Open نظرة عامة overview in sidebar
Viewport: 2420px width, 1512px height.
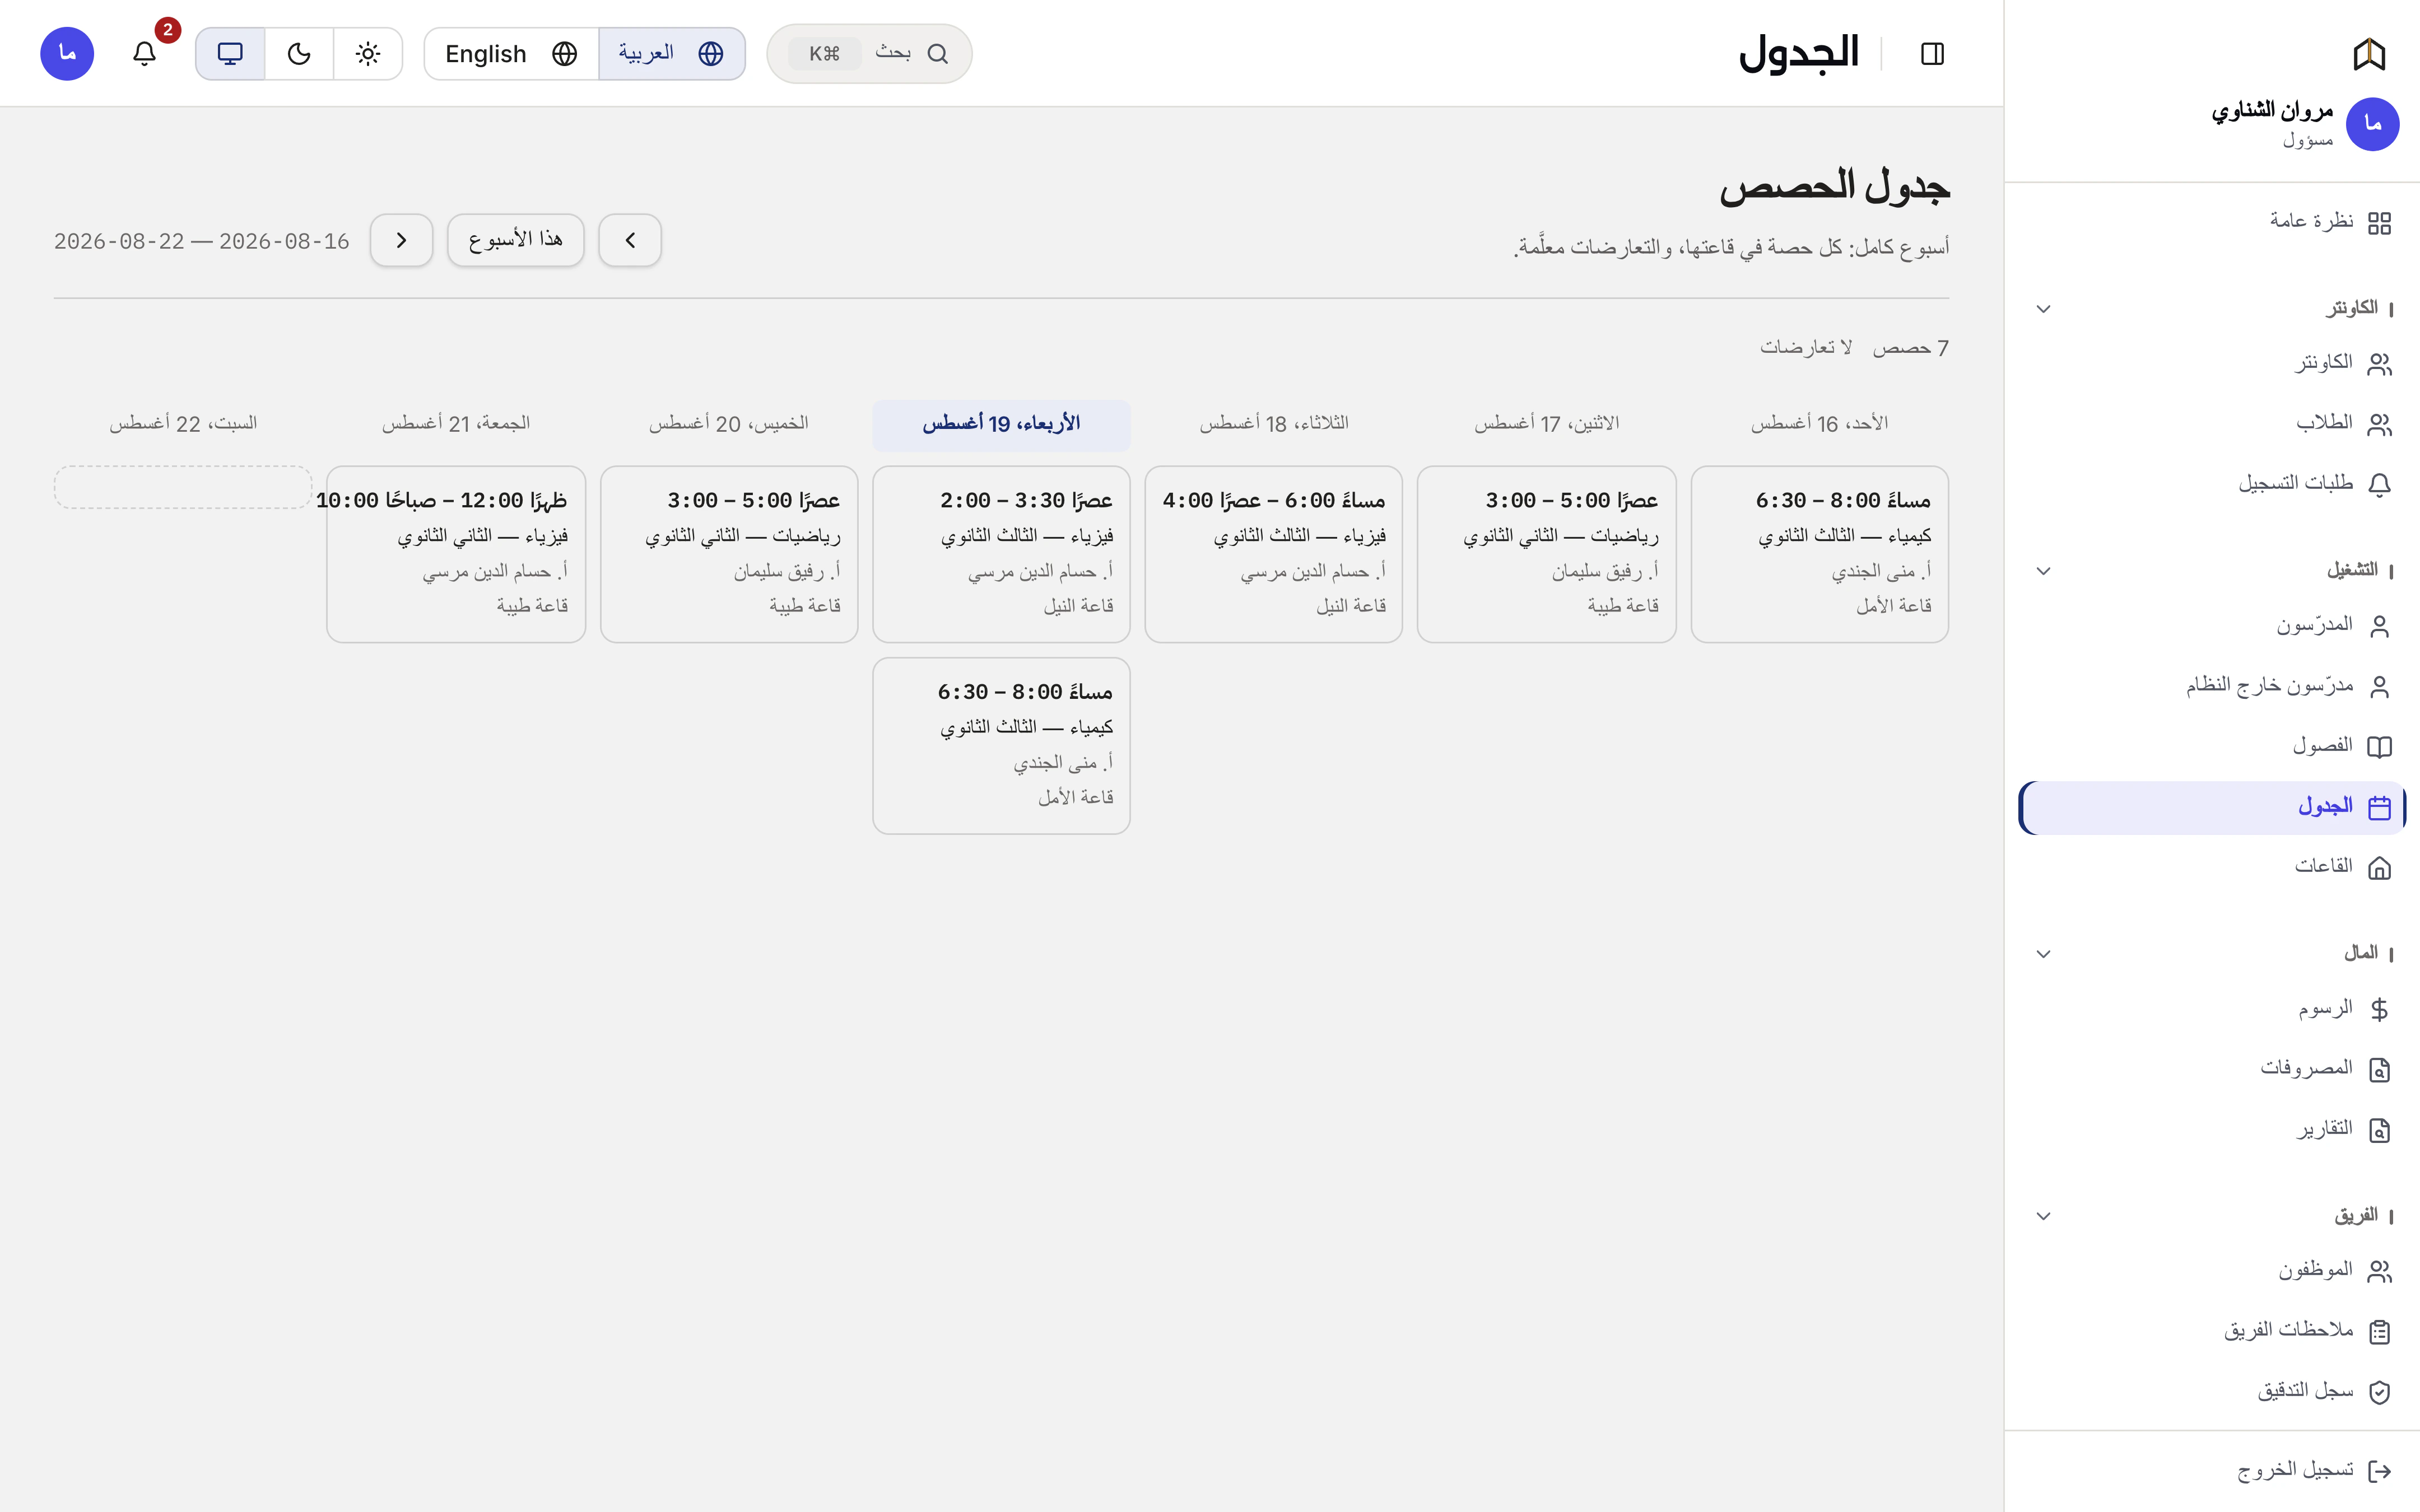2211,222
